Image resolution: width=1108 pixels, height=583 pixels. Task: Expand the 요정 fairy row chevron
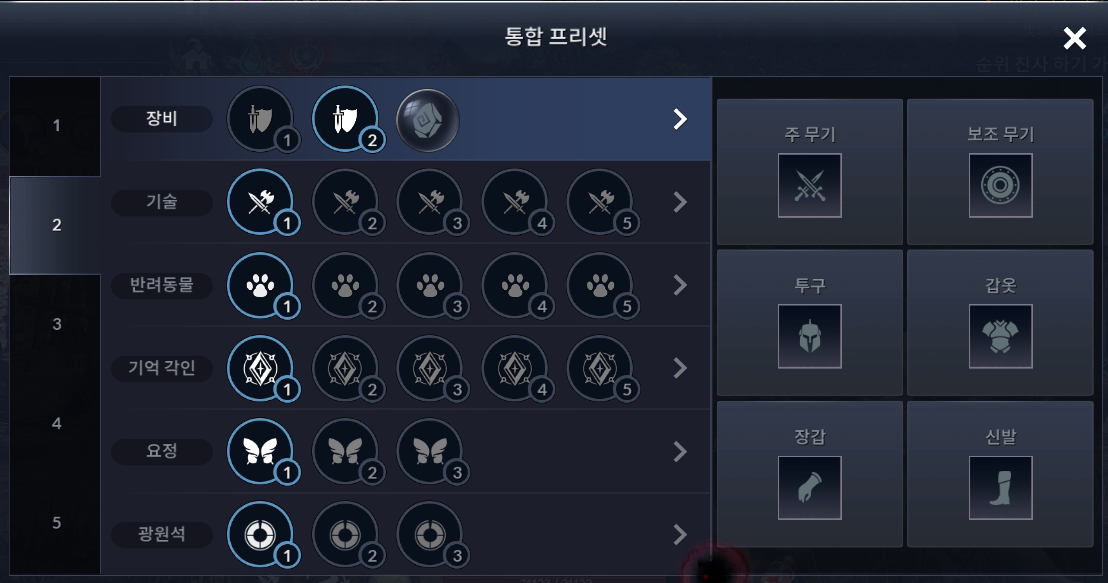click(x=680, y=452)
